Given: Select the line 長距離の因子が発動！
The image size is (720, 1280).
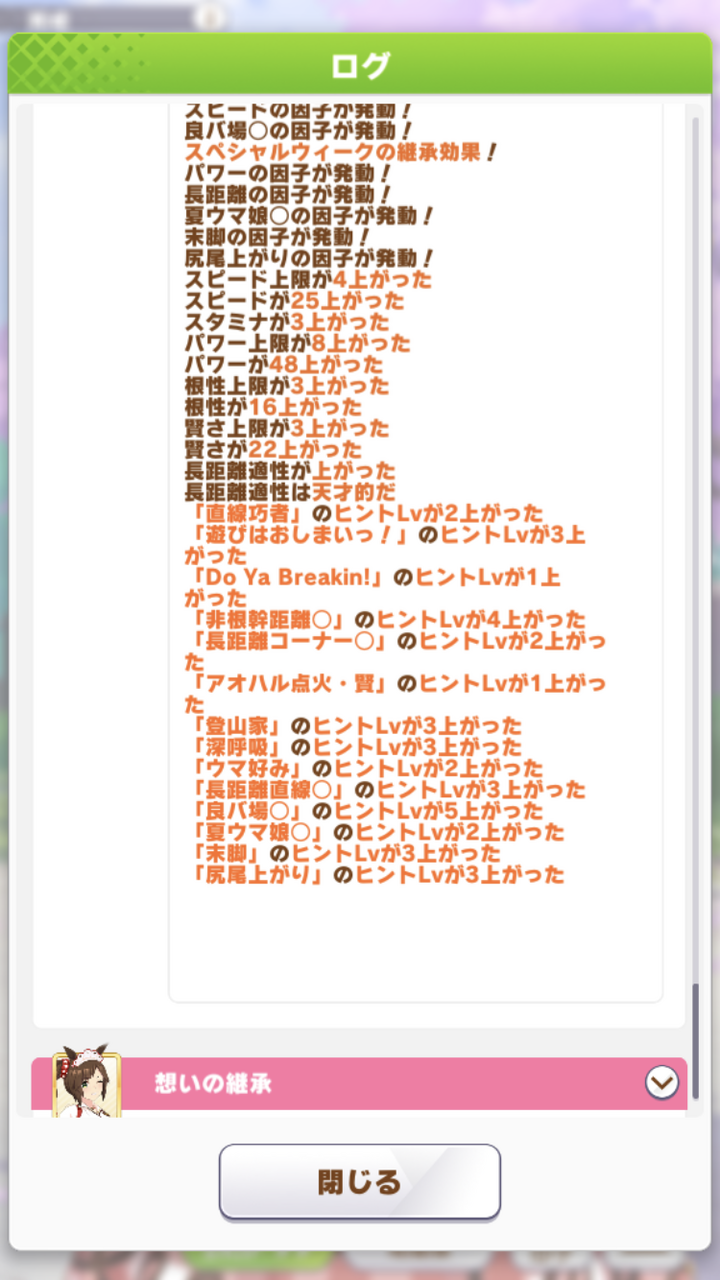Looking at the screenshot, I should [288, 194].
